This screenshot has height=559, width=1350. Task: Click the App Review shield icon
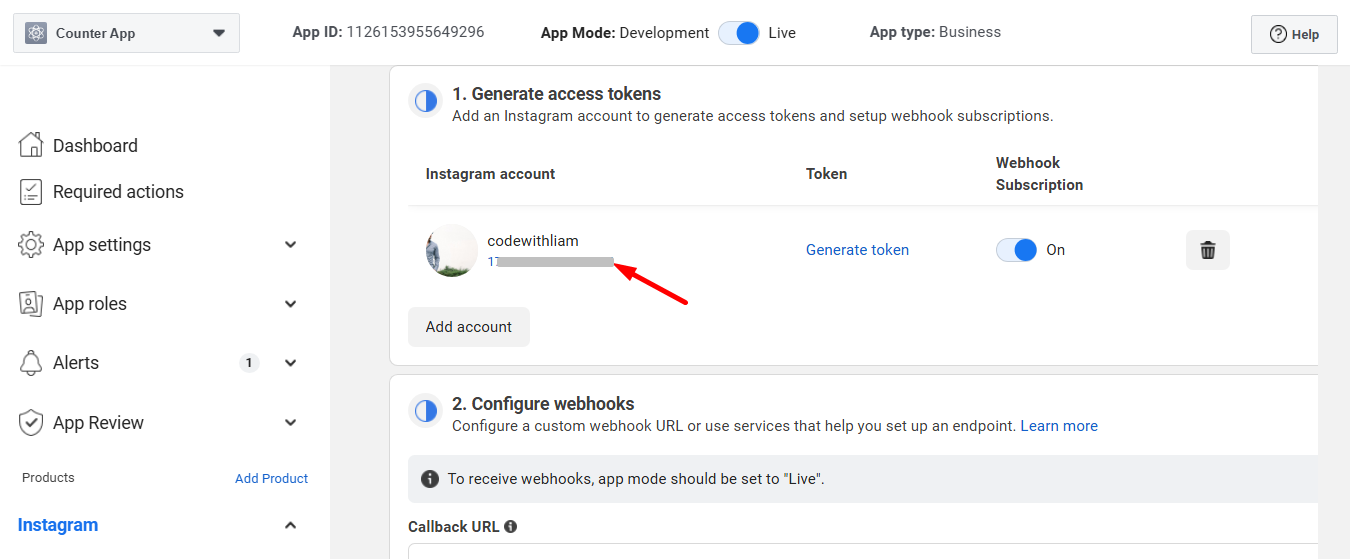(x=31, y=423)
